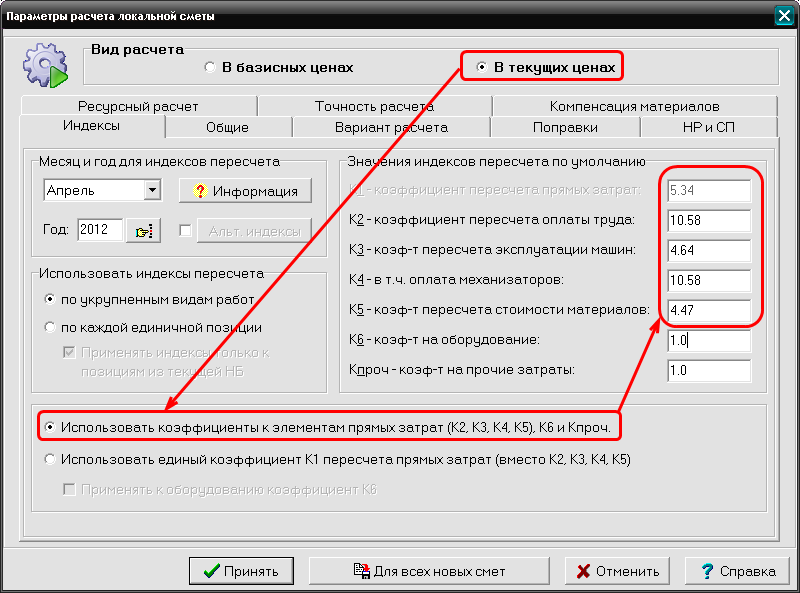Toggle the Альт. индексы checkbox
Image resolution: width=800 pixels, height=593 pixels.
click(185, 231)
